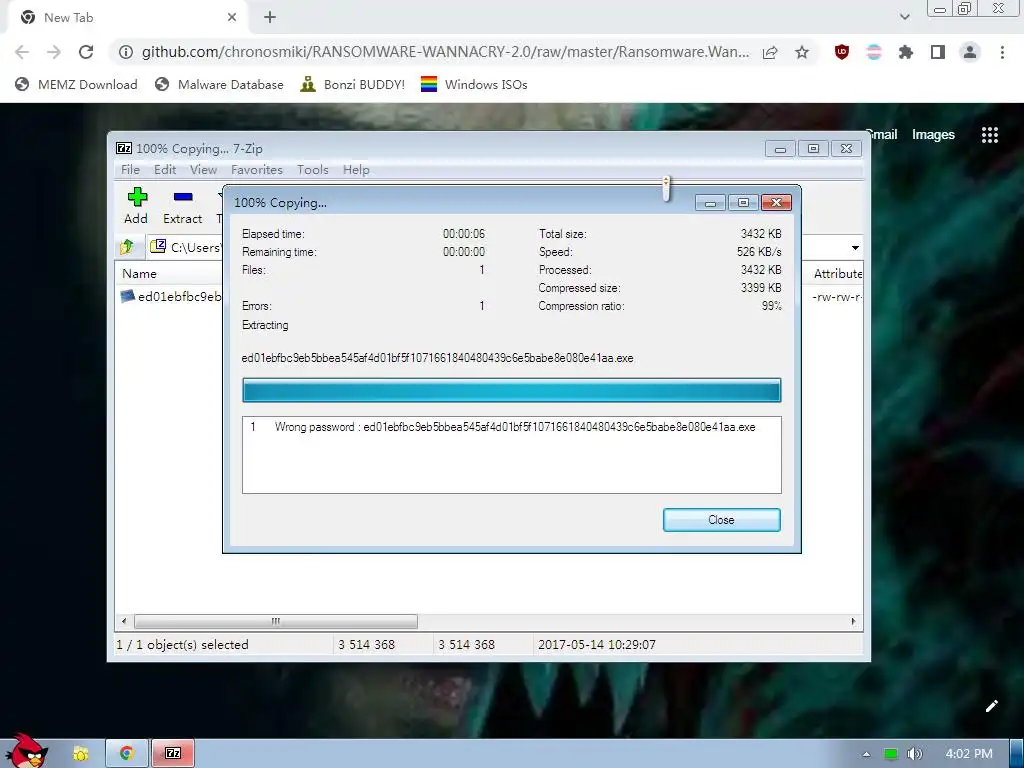Open a new Chrome tab

tap(270, 18)
